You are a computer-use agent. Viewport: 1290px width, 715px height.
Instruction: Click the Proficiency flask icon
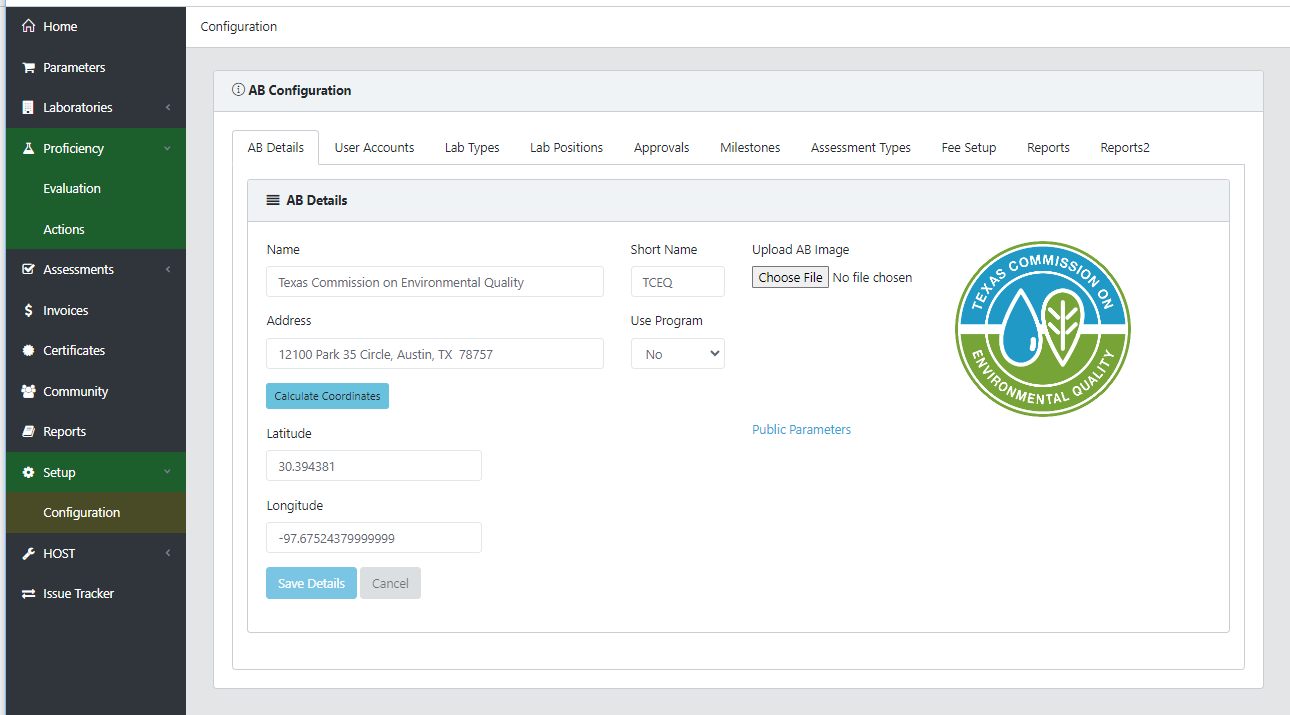[x=28, y=149]
